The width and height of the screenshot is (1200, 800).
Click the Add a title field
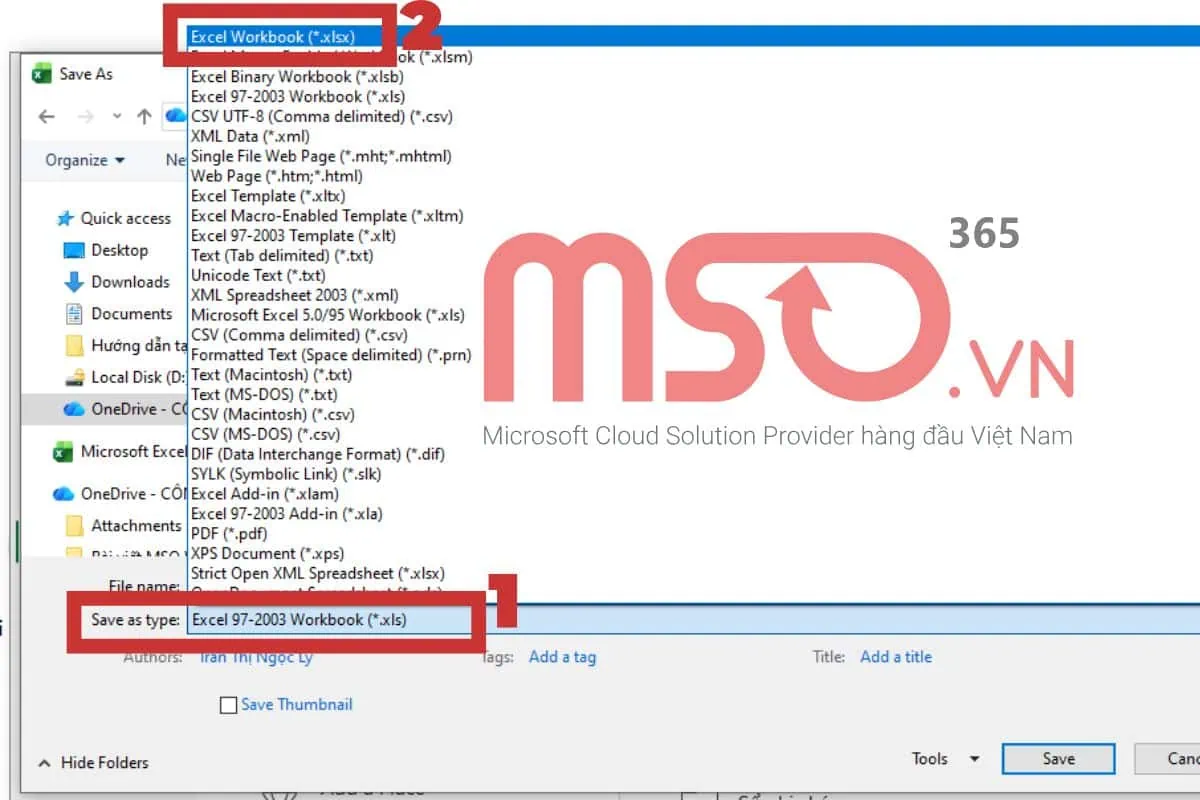click(895, 657)
